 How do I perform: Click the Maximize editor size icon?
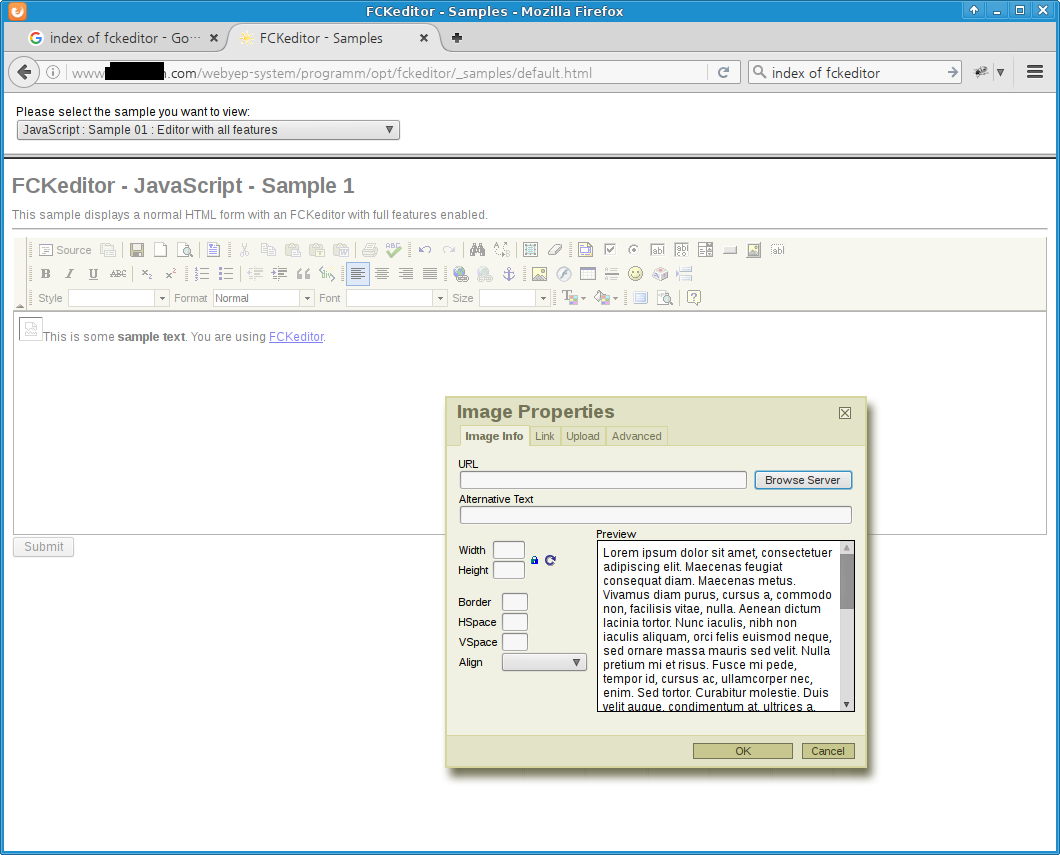640,298
